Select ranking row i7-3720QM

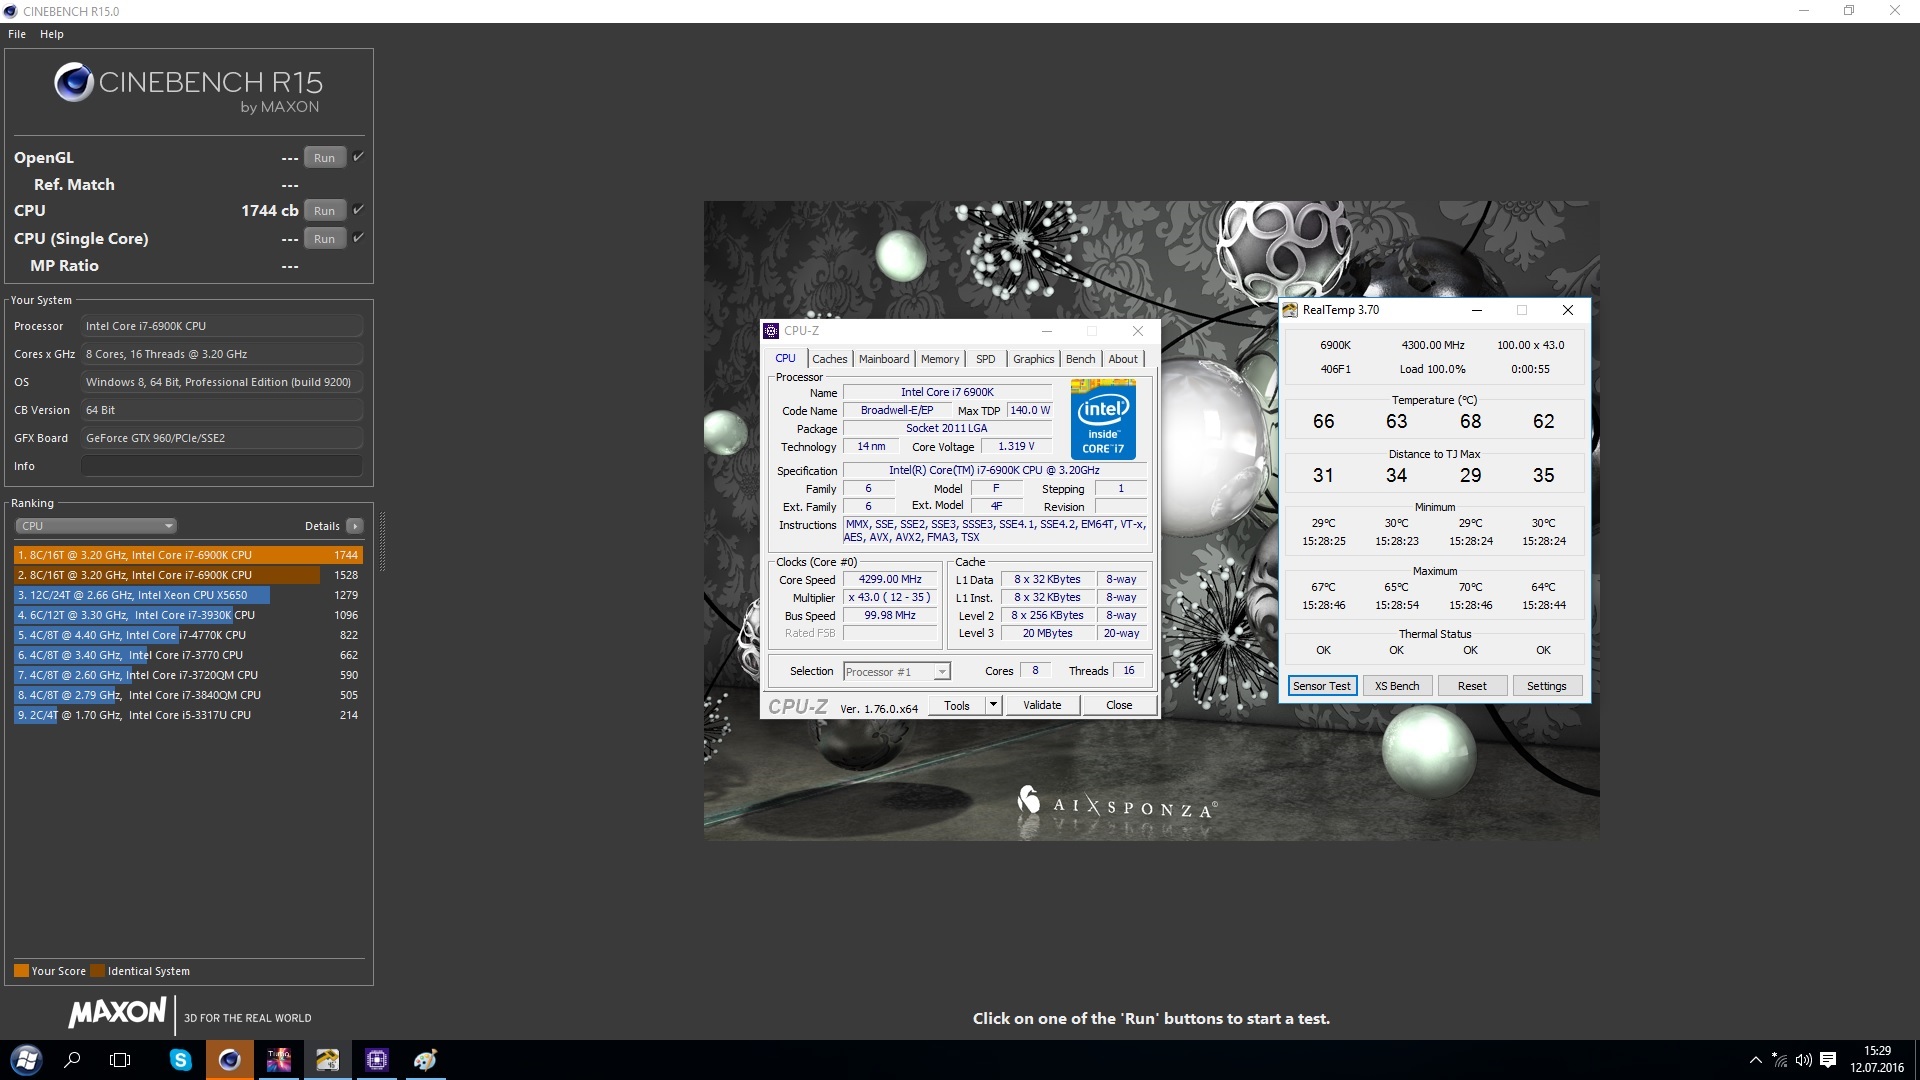(187, 675)
